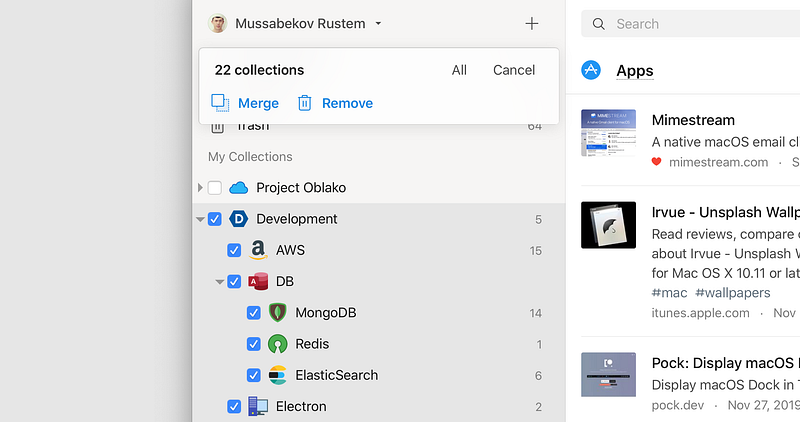Open the Mussabekov Rustem account dropdown

378,23
